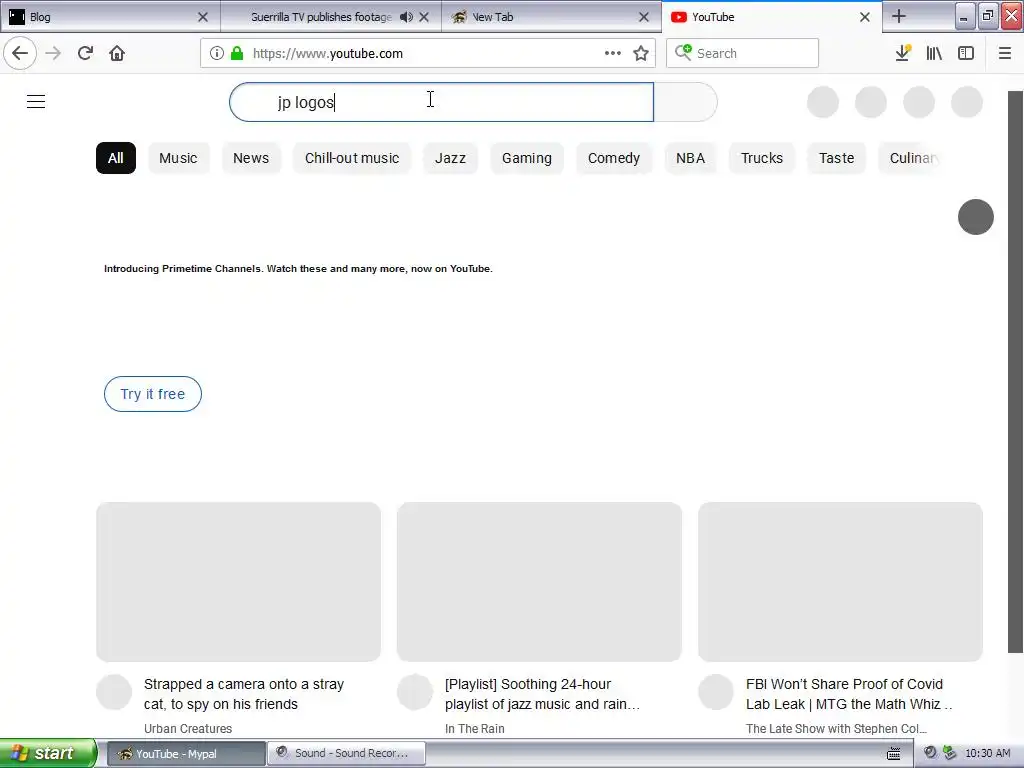Select the Music filter chip
Image resolution: width=1024 pixels, height=768 pixels.
click(178, 158)
